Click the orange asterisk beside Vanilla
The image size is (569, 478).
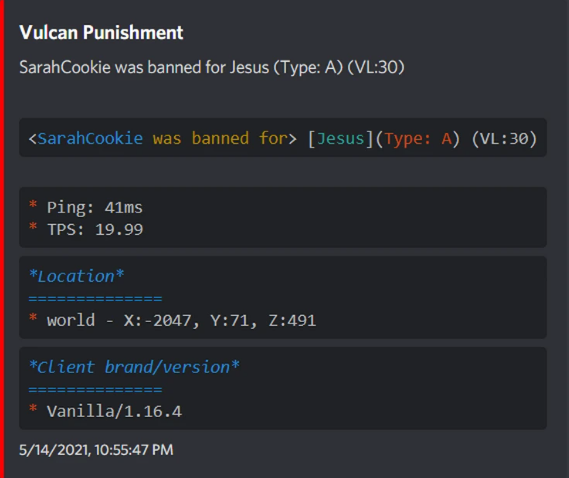pyautogui.click(x=33, y=408)
